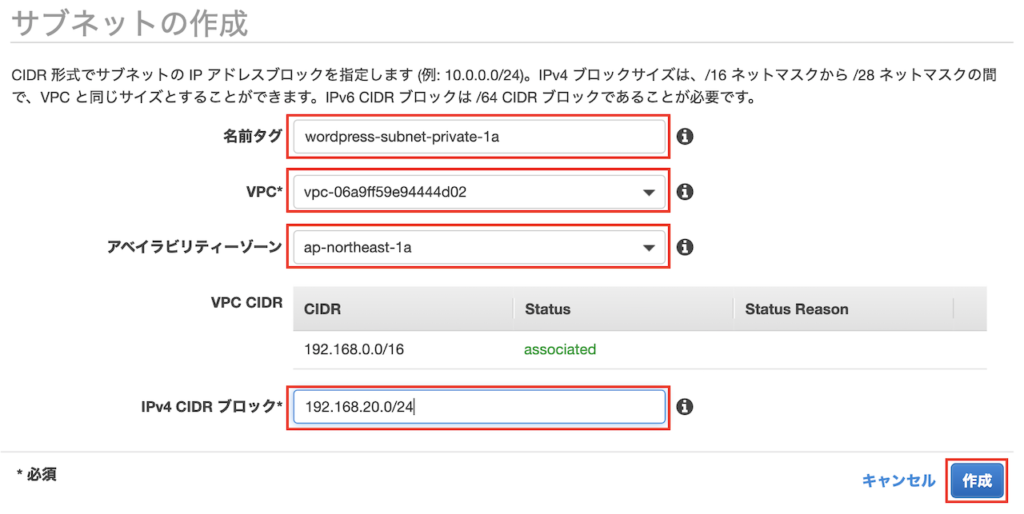Click the Status column header
This screenshot has height=514, width=1024.
tap(547, 309)
